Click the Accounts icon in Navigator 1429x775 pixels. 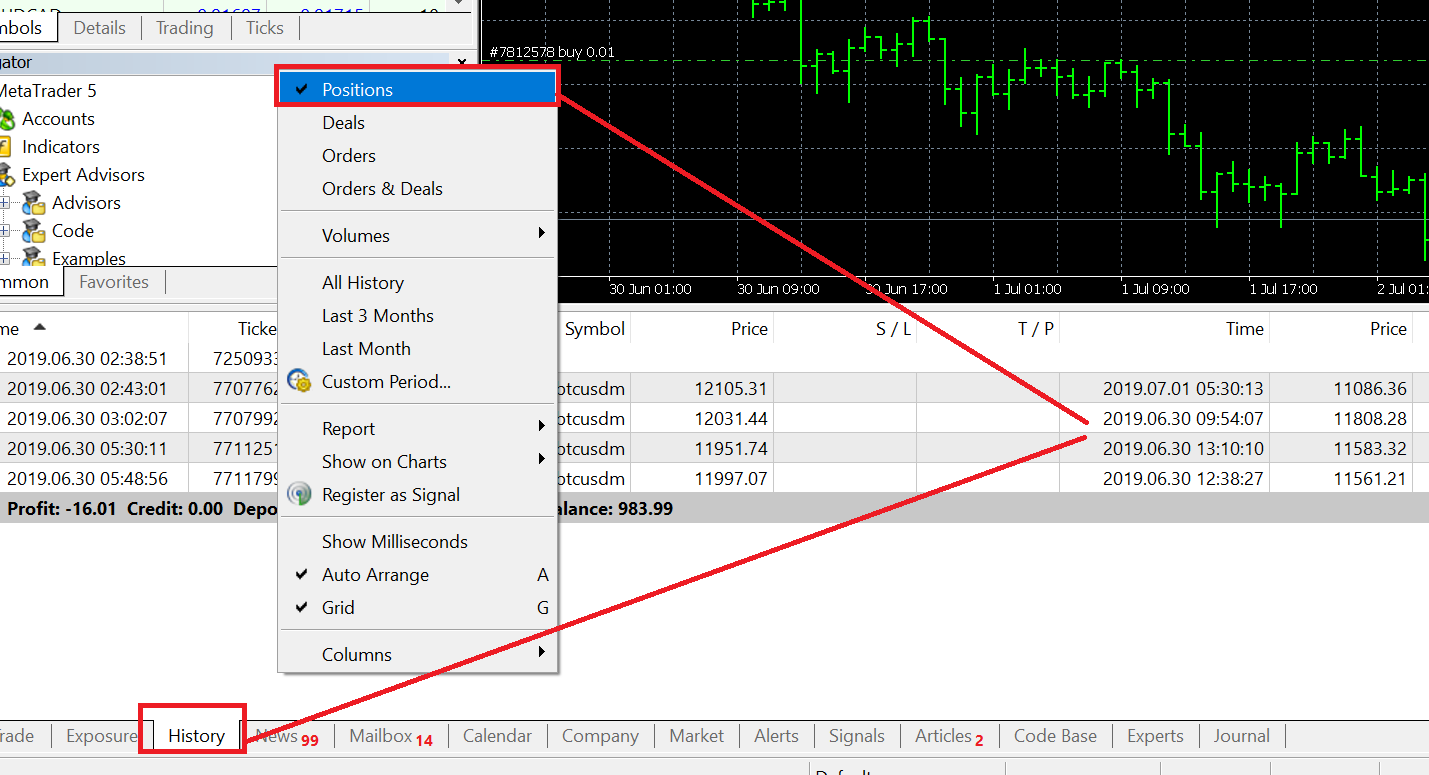5,119
